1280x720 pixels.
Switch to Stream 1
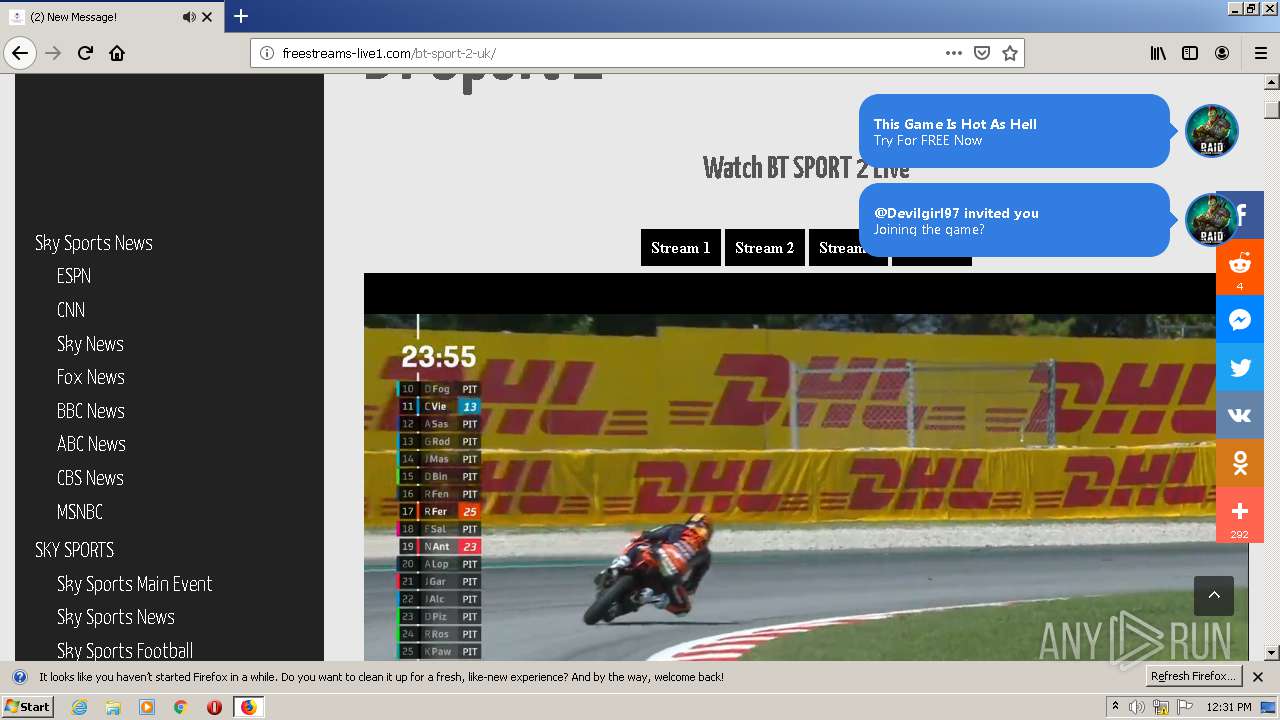click(x=681, y=248)
